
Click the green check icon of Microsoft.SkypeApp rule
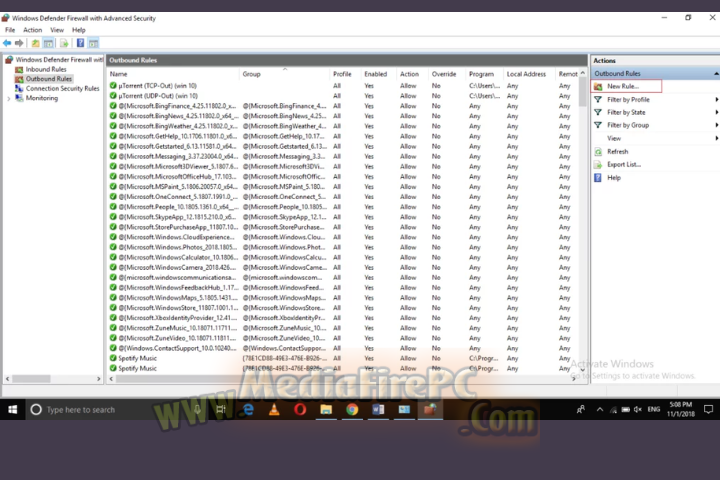(x=113, y=217)
